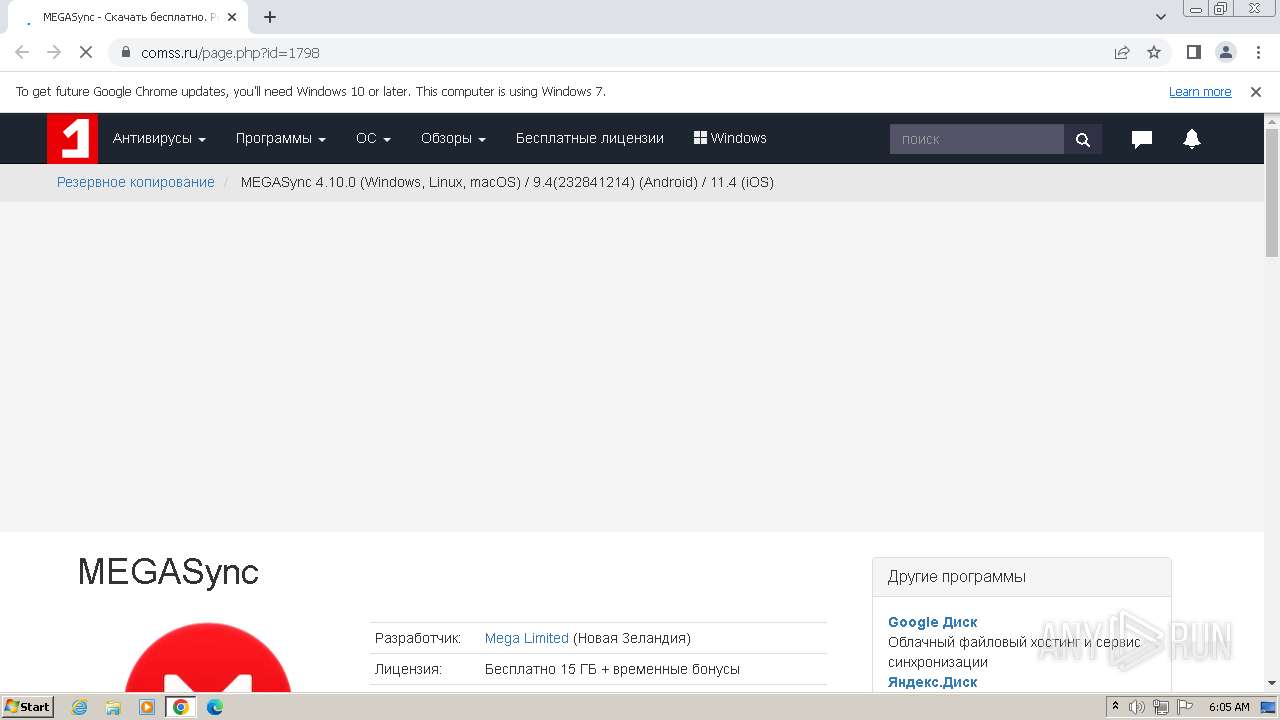Image resolution: width=1280 pixels, height=720 pixels.
Task: Click the поиск search field
Action: click(x=977, y=139)
